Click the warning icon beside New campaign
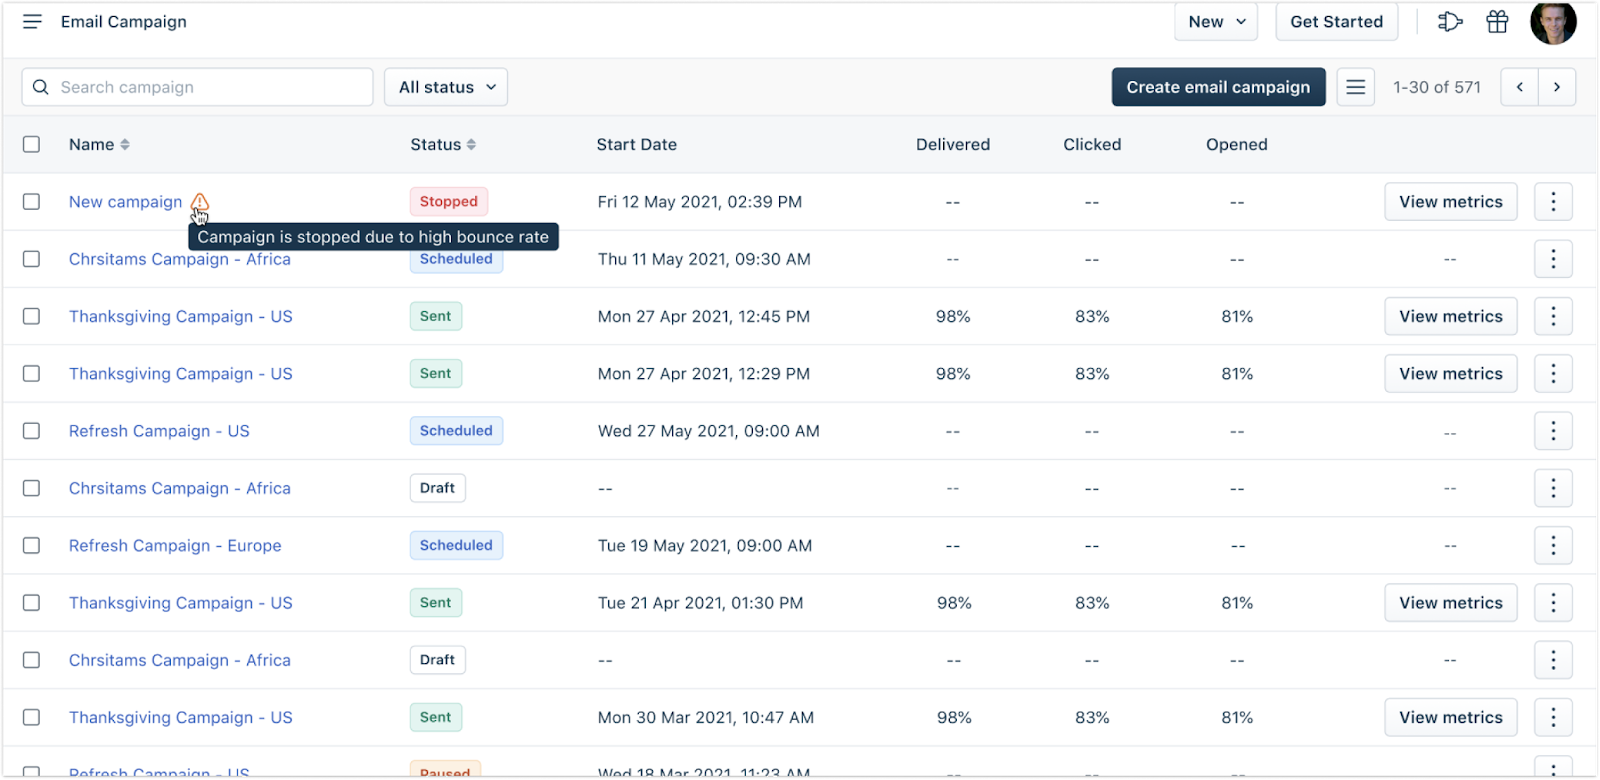 pyautogui.click(x=200, y=201)
